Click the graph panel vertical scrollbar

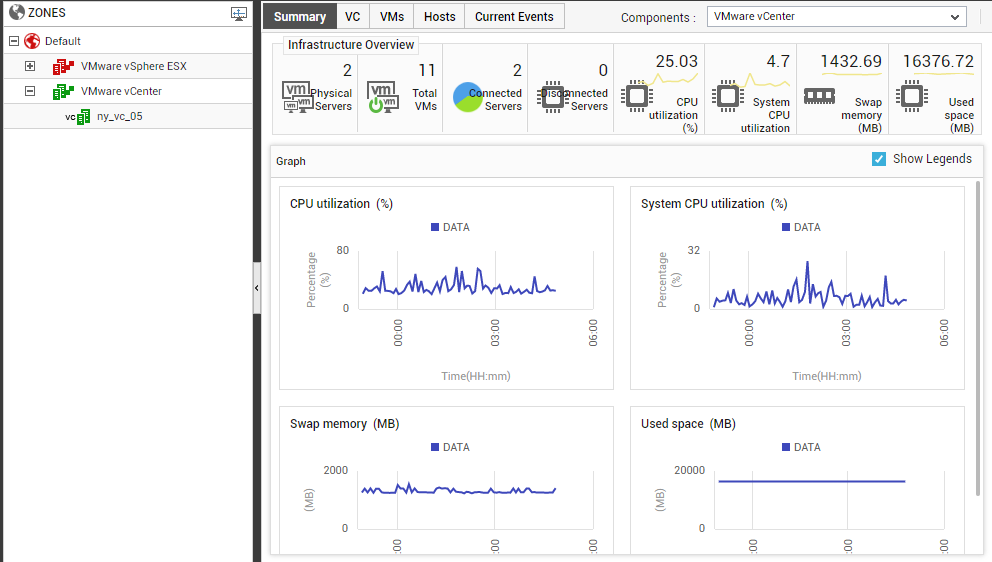pyautogui.click(x=978, y=339)
